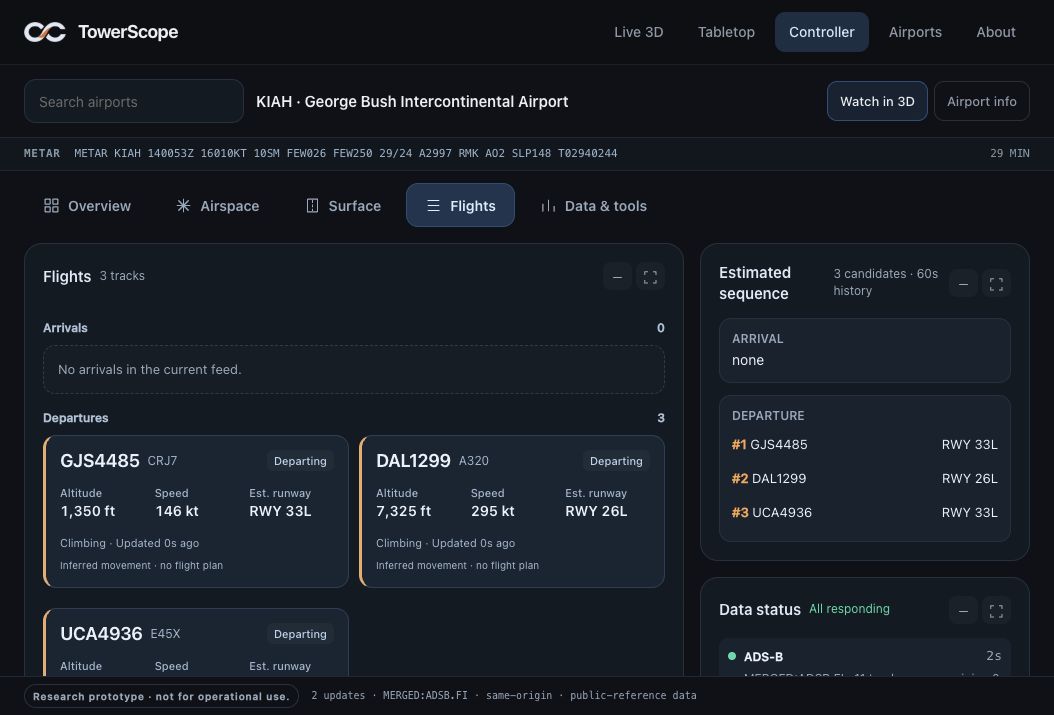The width and height of the screenshot is (1054, 715).
Task: Go to the Tabletop page
Action: click(x=726, y=32)
